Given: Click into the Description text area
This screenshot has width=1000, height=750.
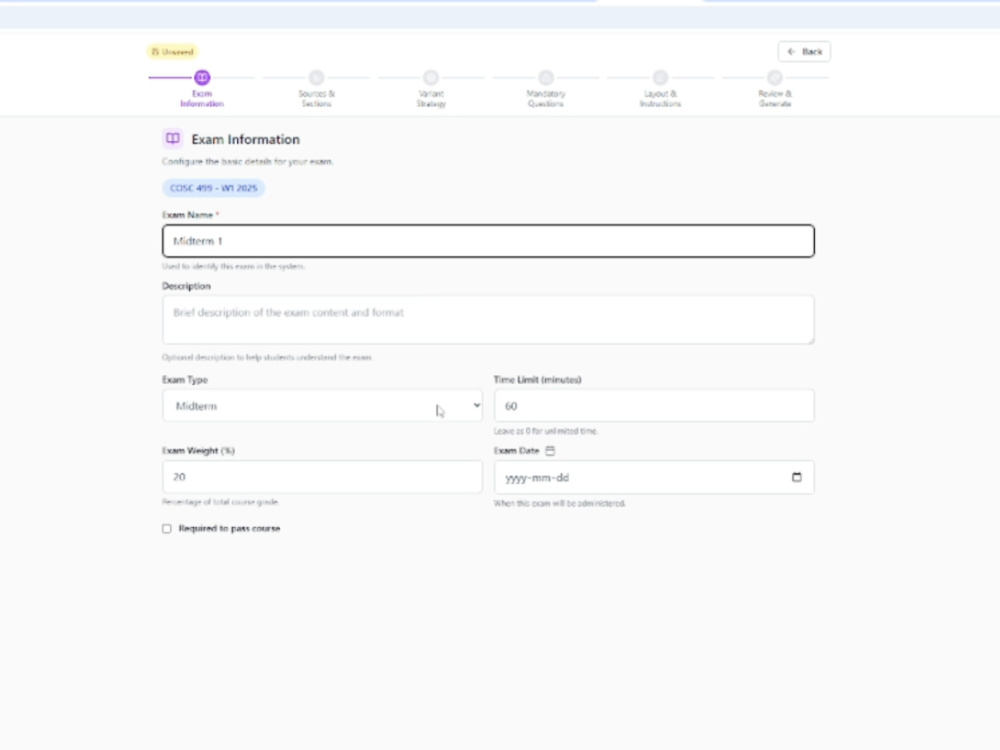Looking at the screenshot, I should tap(488, 320).
